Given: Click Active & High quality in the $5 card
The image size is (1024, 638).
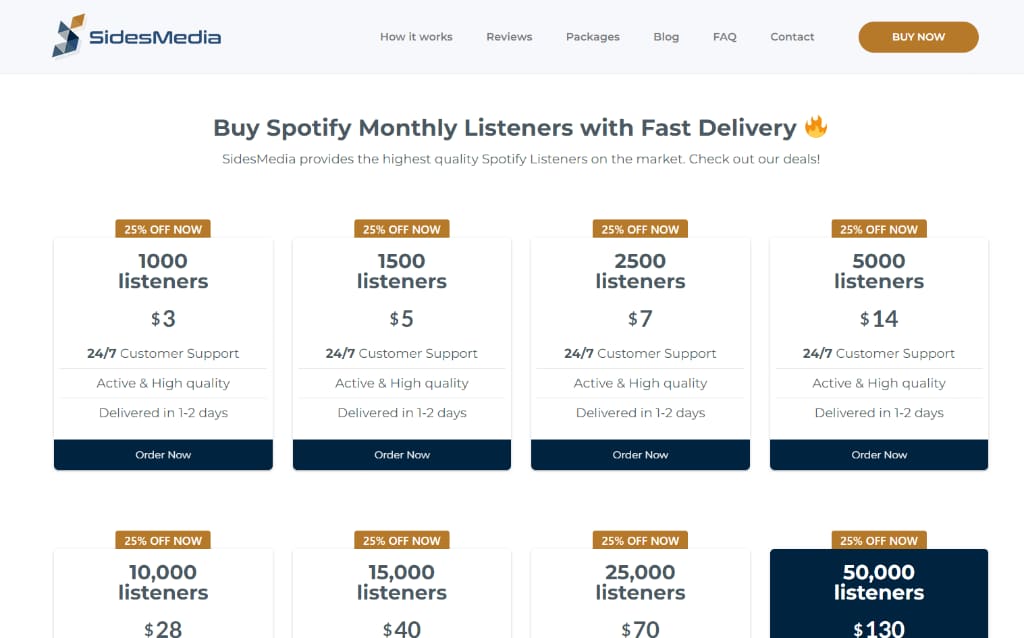Looking at the screenshot, I should pyautogui.click(x=402, y=383).
